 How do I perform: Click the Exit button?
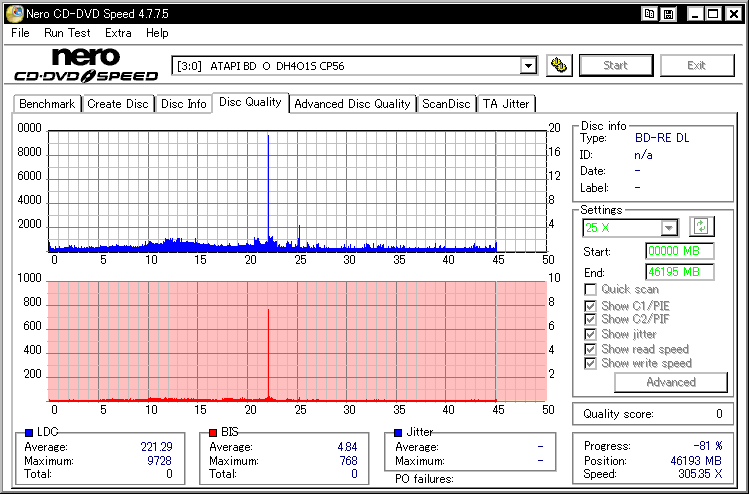click(x=696, y=65)
